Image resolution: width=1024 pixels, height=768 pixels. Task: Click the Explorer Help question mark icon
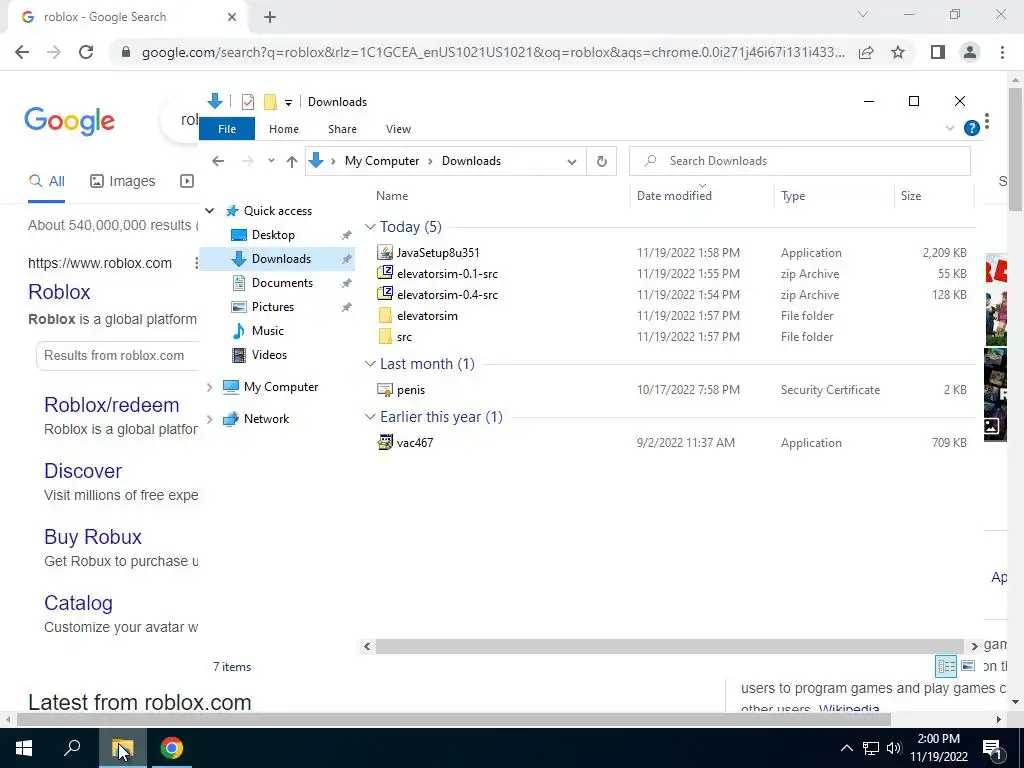971,129
